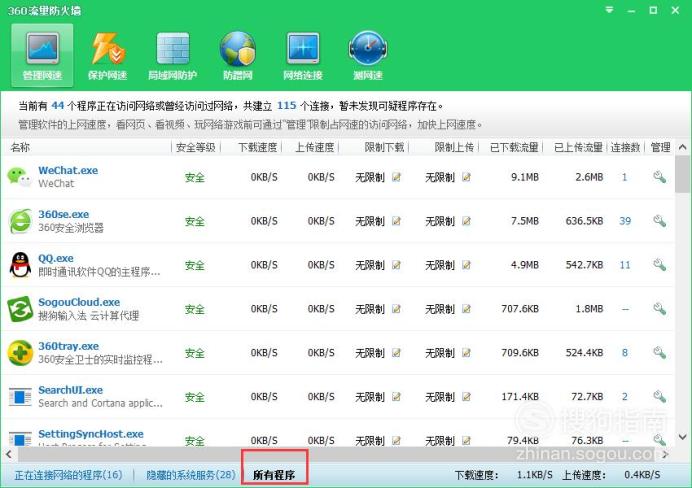
Task: Sort by 连接数 column header
Action: pyautogui.click(x=625, y=147)
